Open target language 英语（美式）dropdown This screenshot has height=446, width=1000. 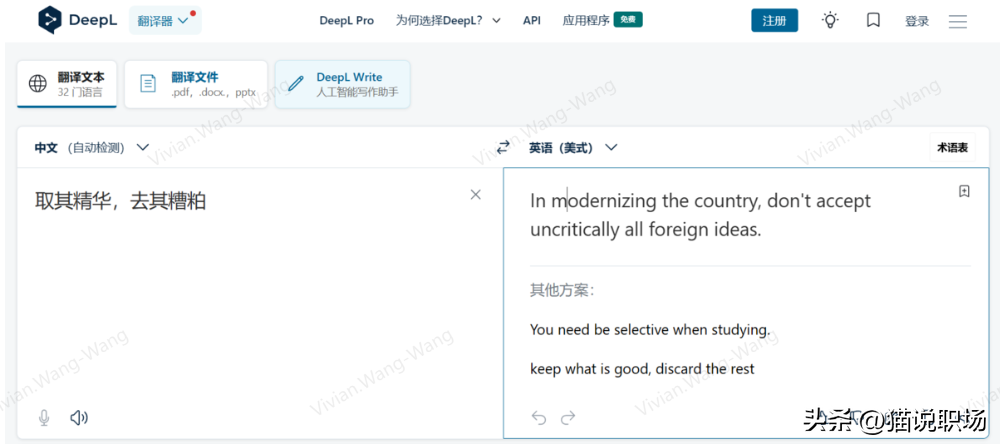pyautogui.click(x=573, y=148)
